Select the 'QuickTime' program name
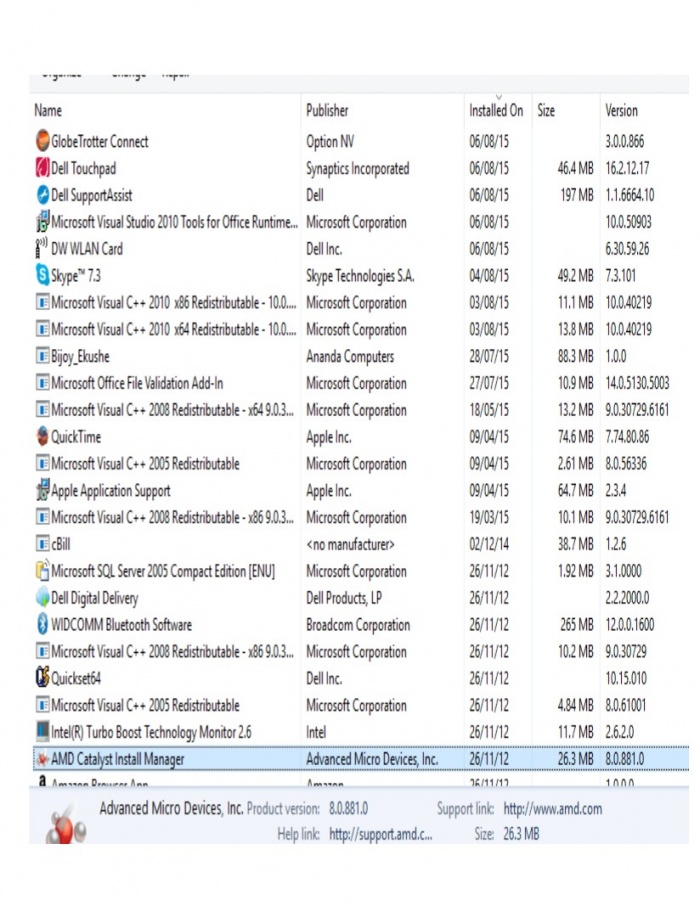The image size is (700, 906). (76, 437)
